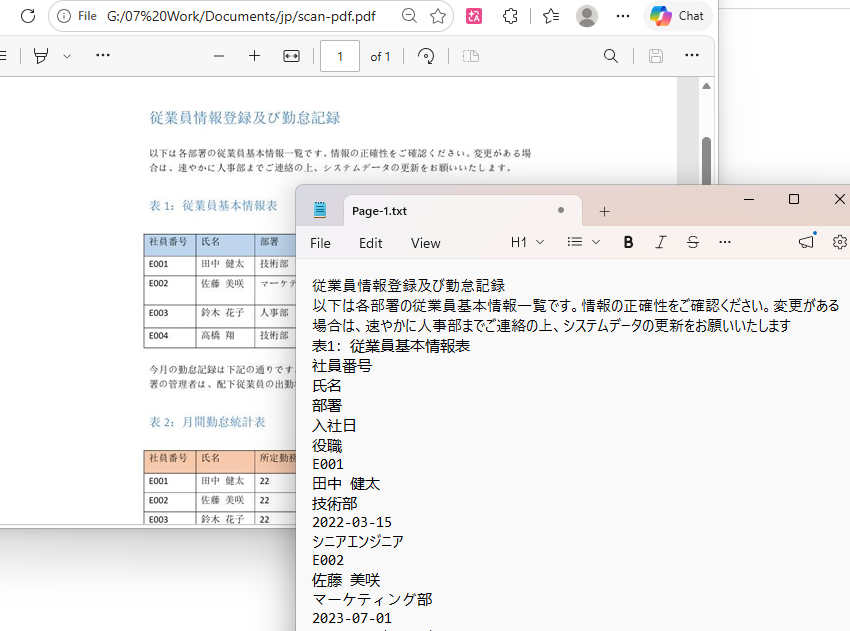Open the translate extension icon

(474, 16)
